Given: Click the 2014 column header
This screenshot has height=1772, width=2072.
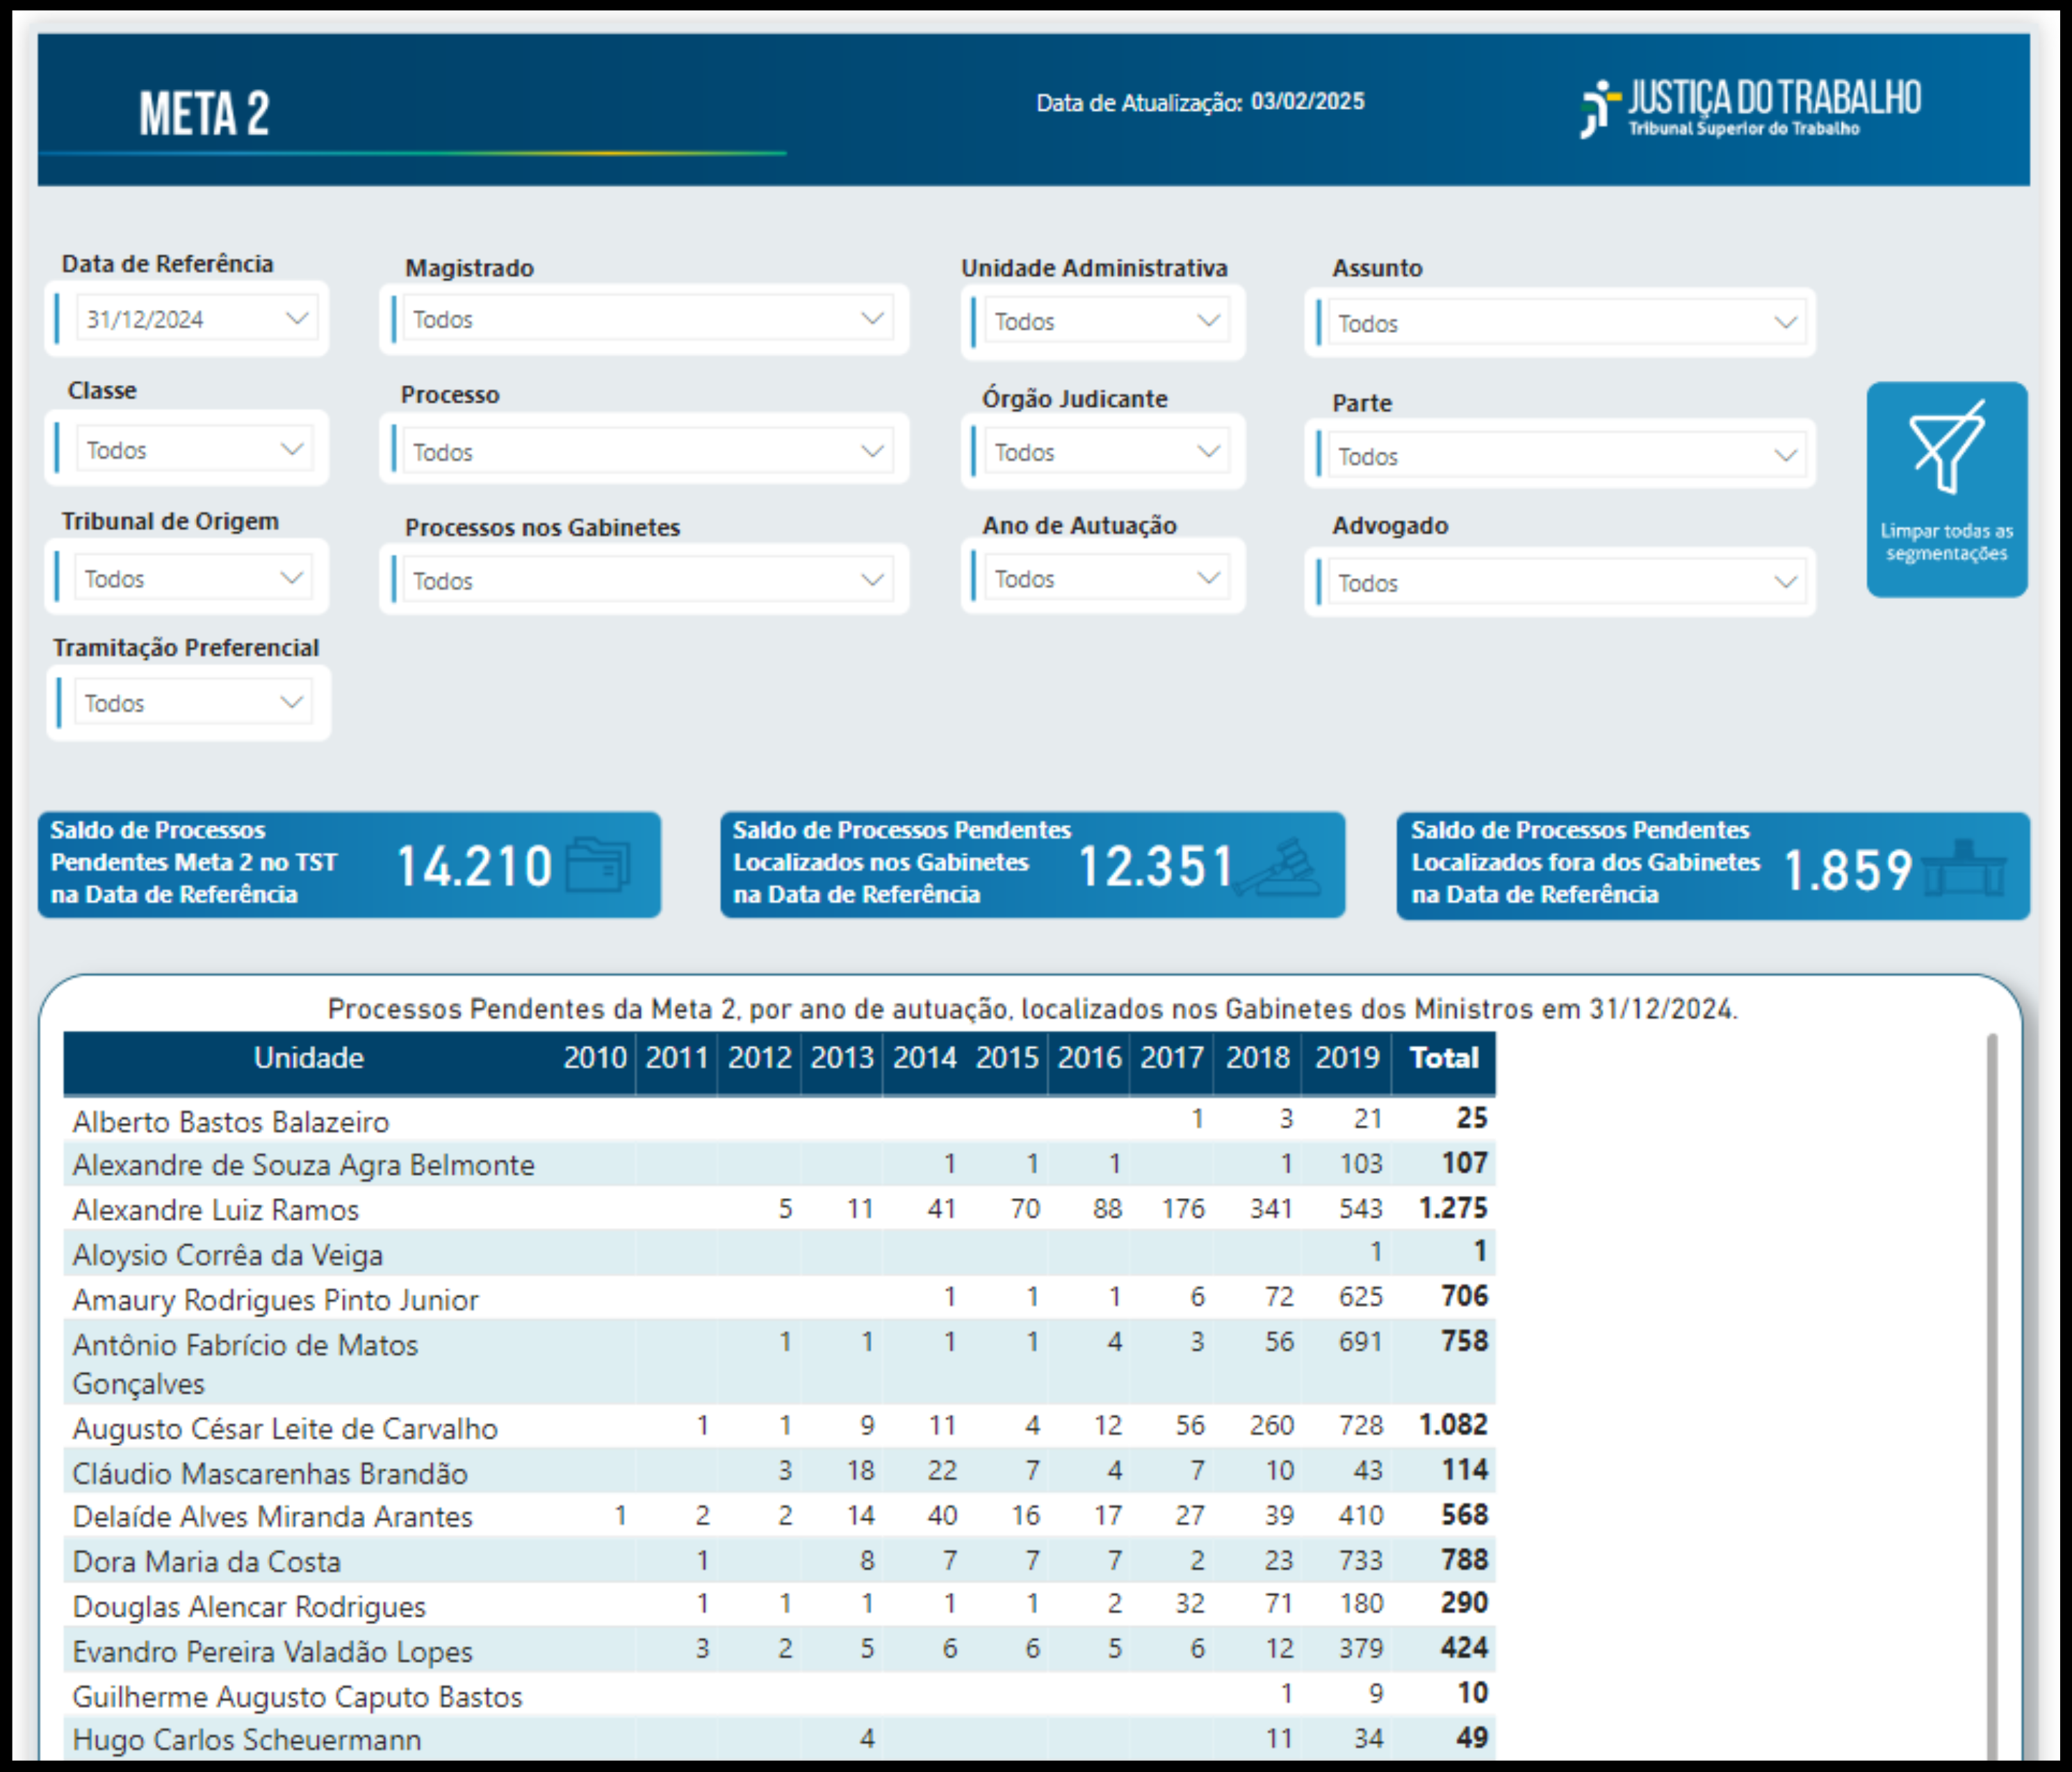Looking at the screenshot, I should 925,1058.
